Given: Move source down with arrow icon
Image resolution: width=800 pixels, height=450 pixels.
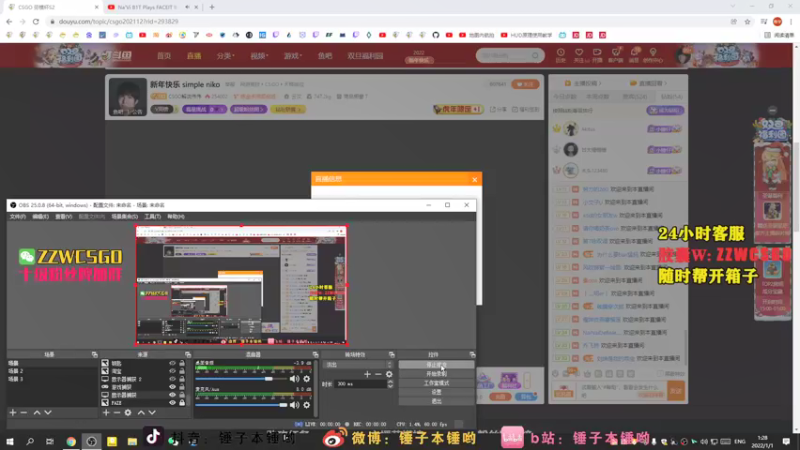Looking at the screenshot, I should 152,412.
